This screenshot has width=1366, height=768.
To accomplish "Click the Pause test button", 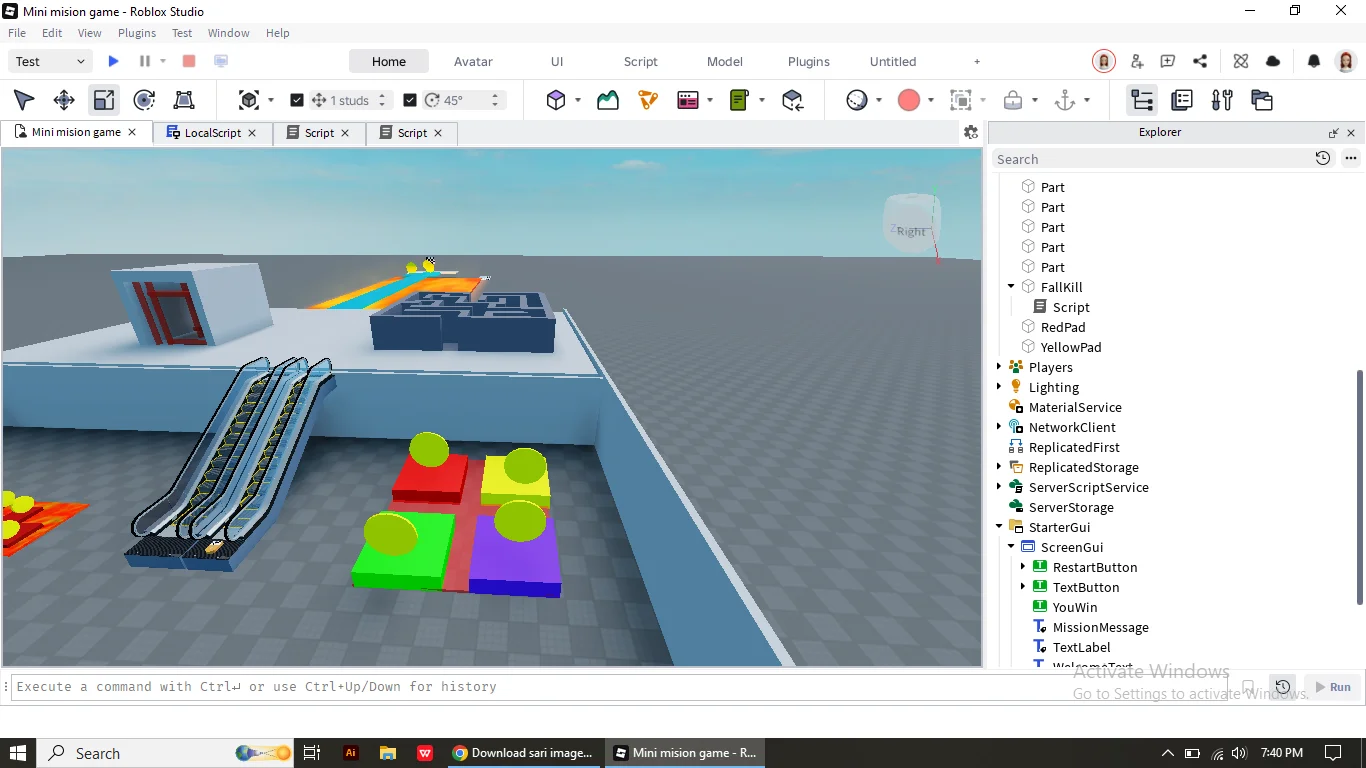I will tap(145, 61).
